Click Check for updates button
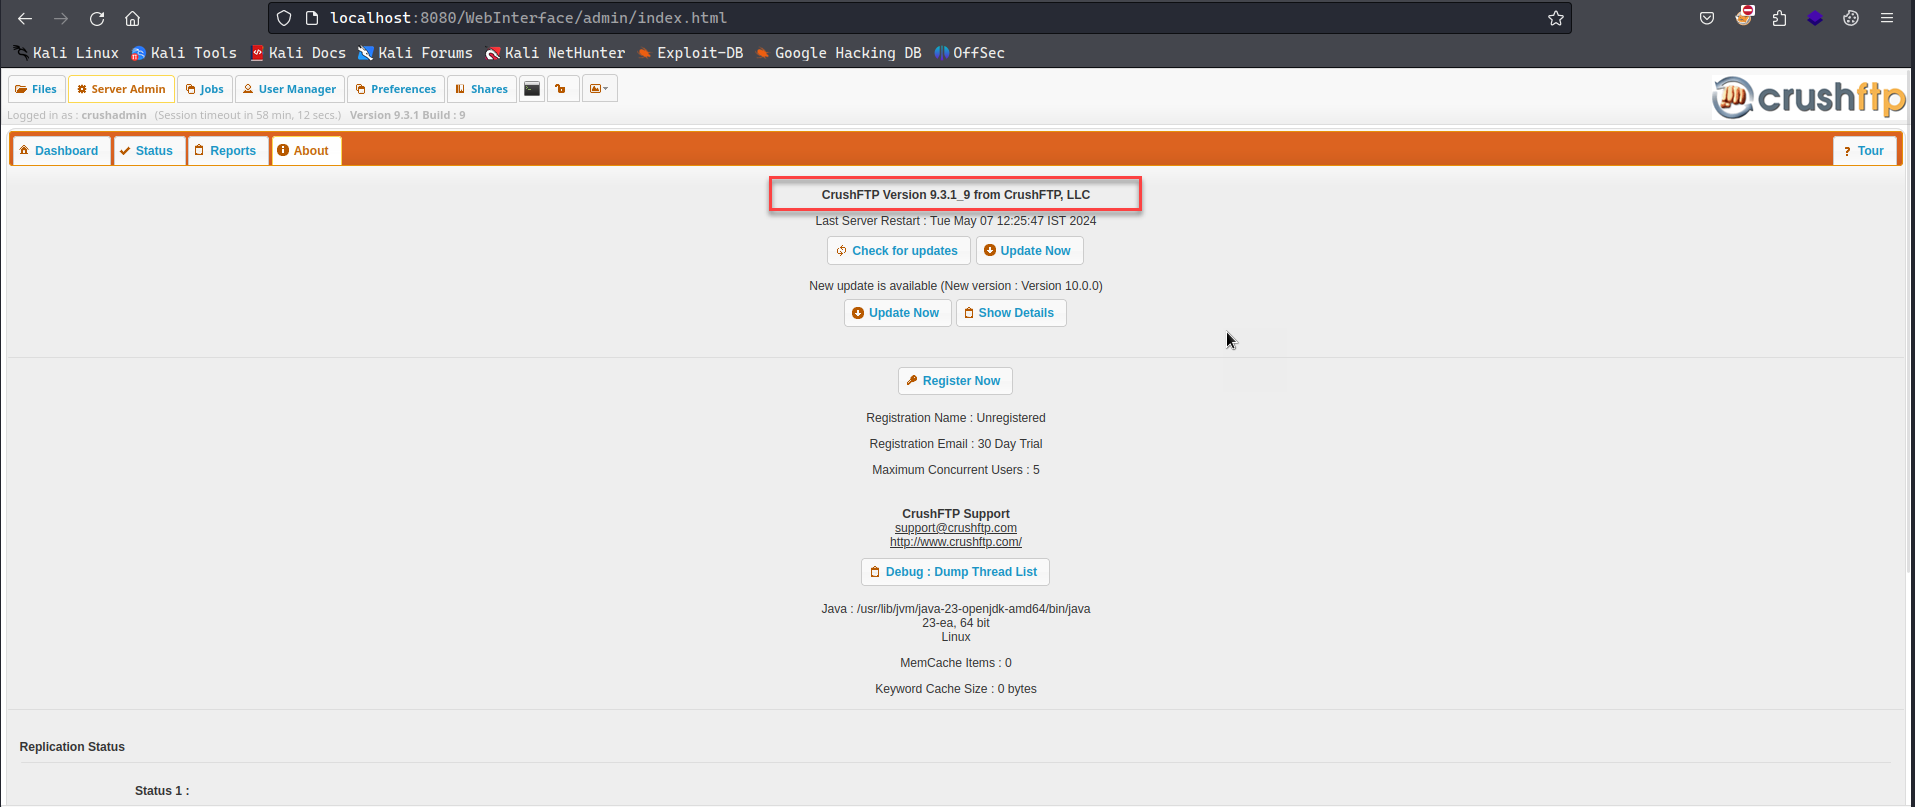 [898, 251]
